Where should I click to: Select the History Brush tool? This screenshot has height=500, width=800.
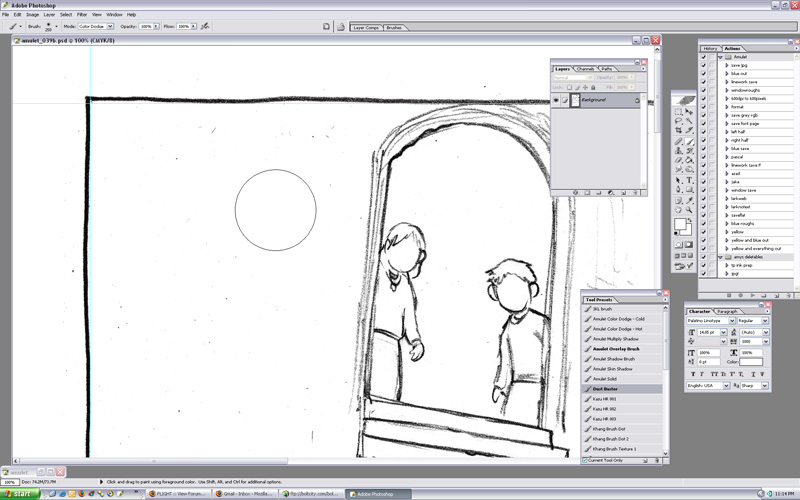point(689,151)
